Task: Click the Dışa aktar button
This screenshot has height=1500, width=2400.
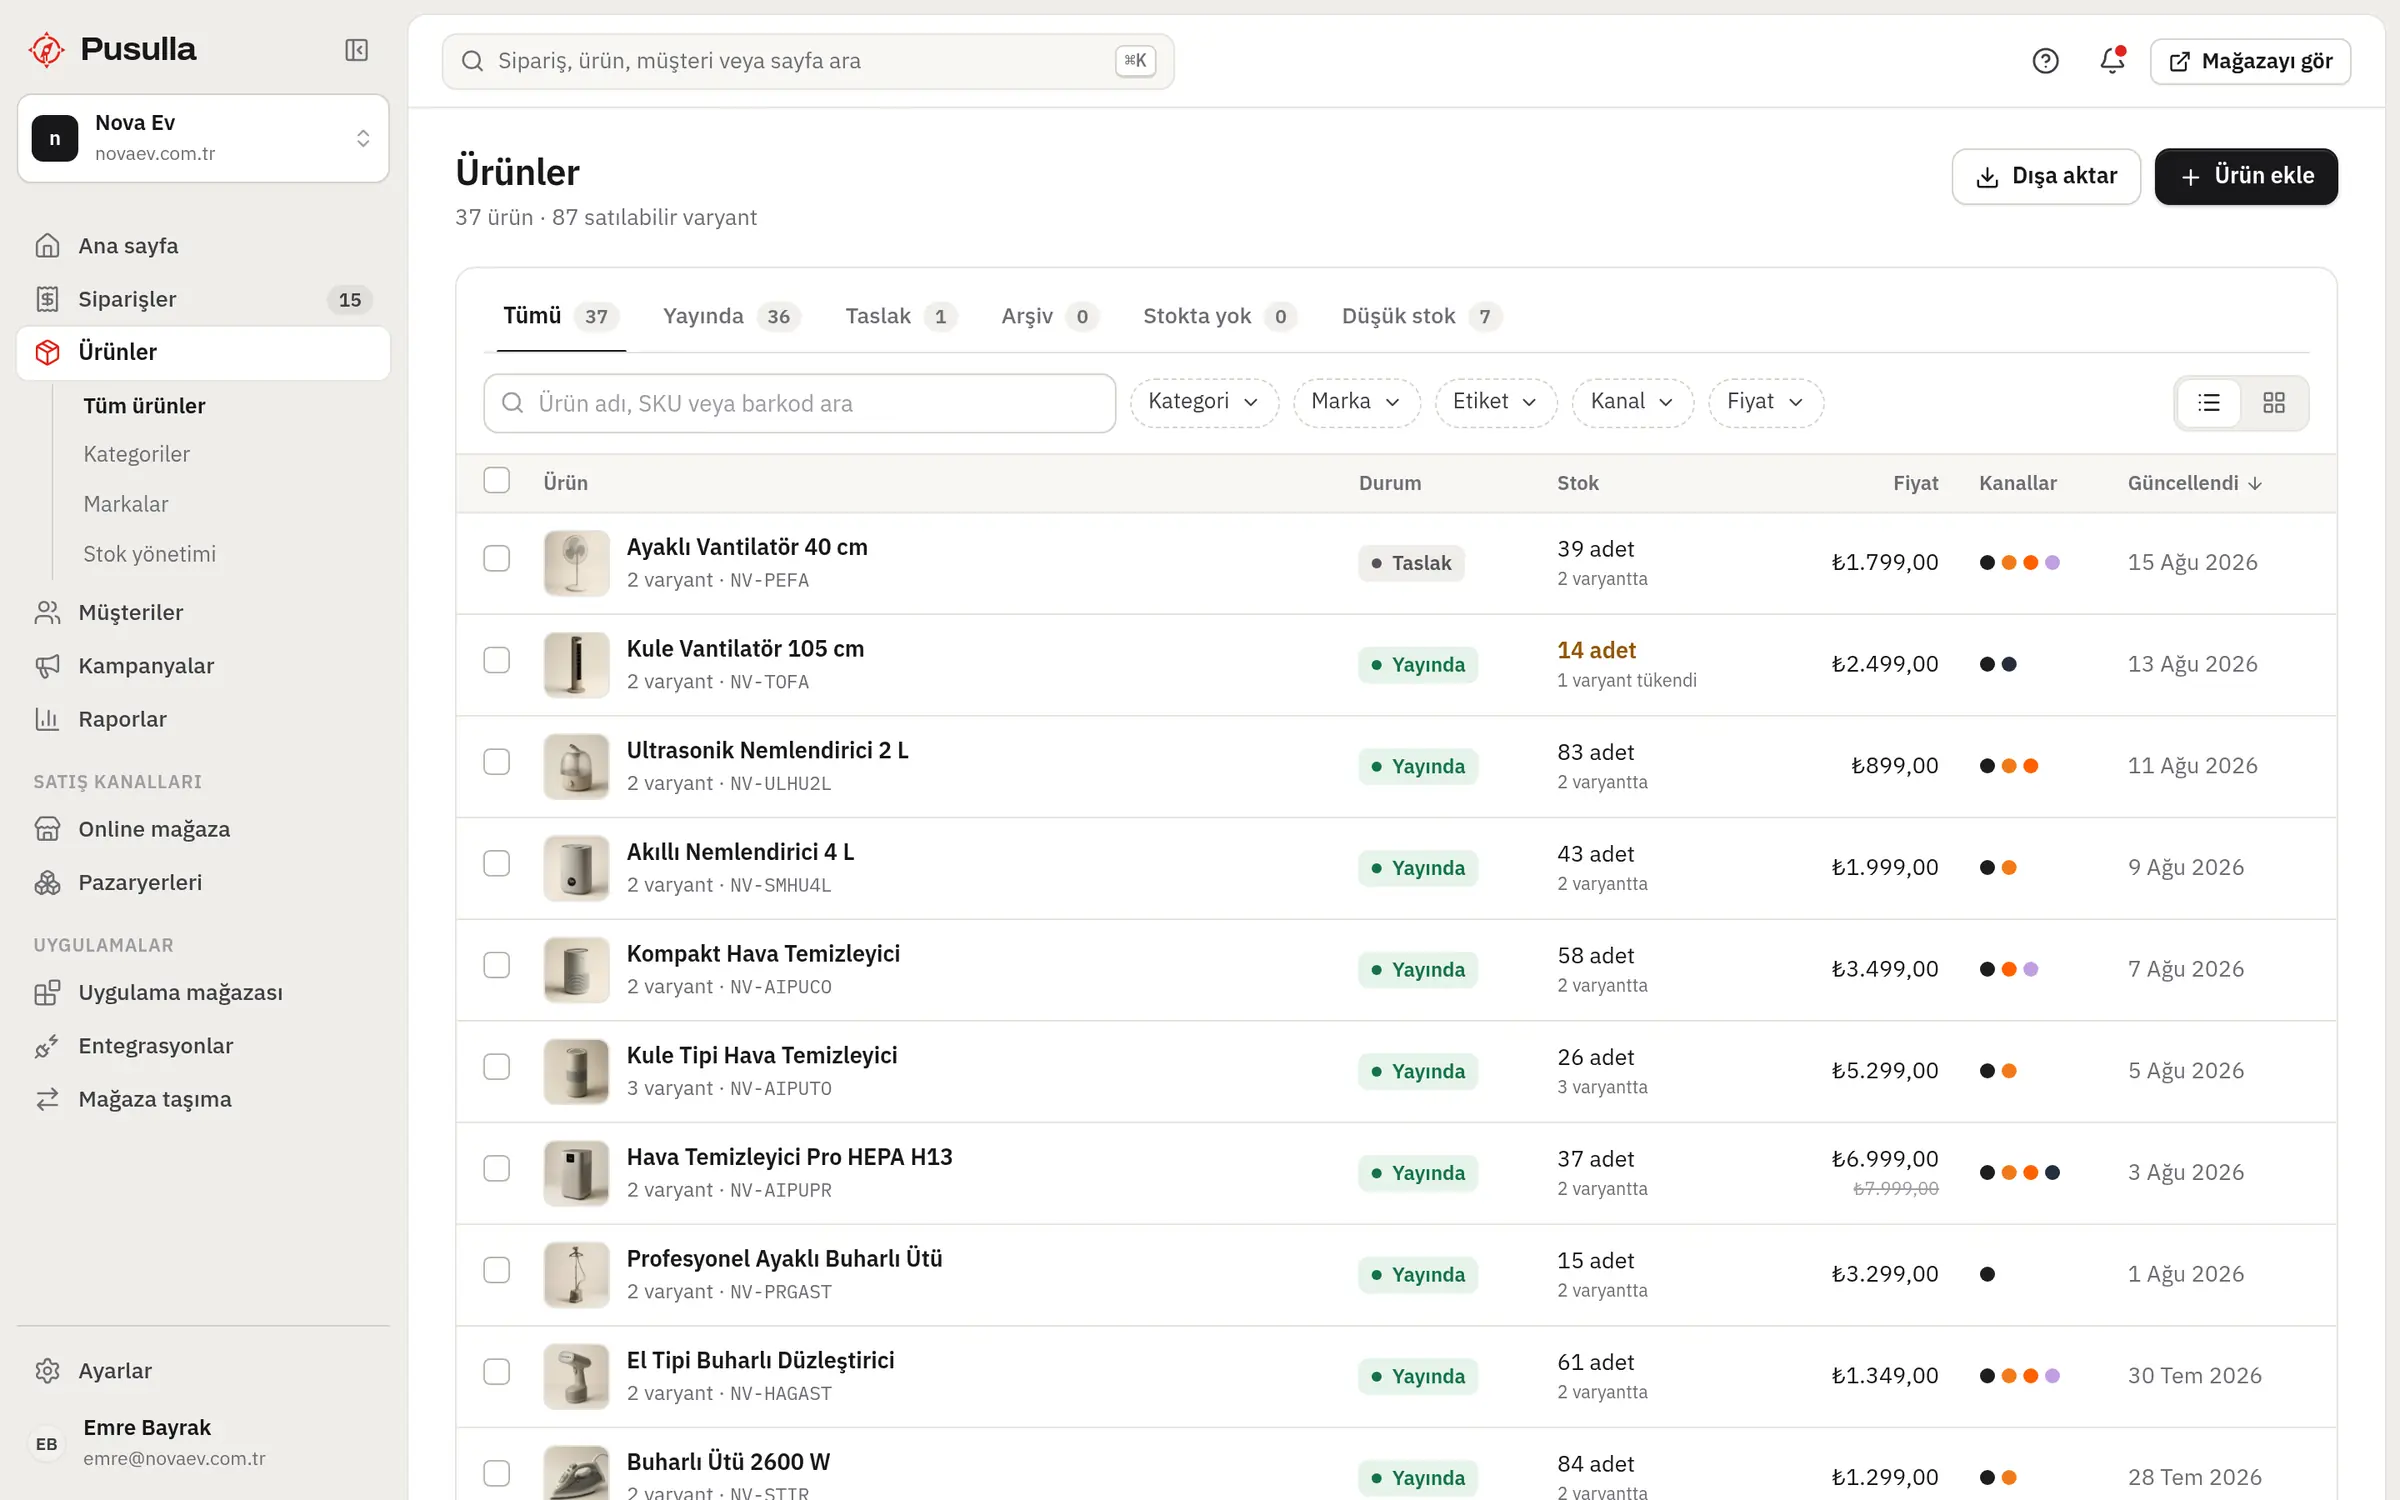Action: click(x=2046, y=177)
